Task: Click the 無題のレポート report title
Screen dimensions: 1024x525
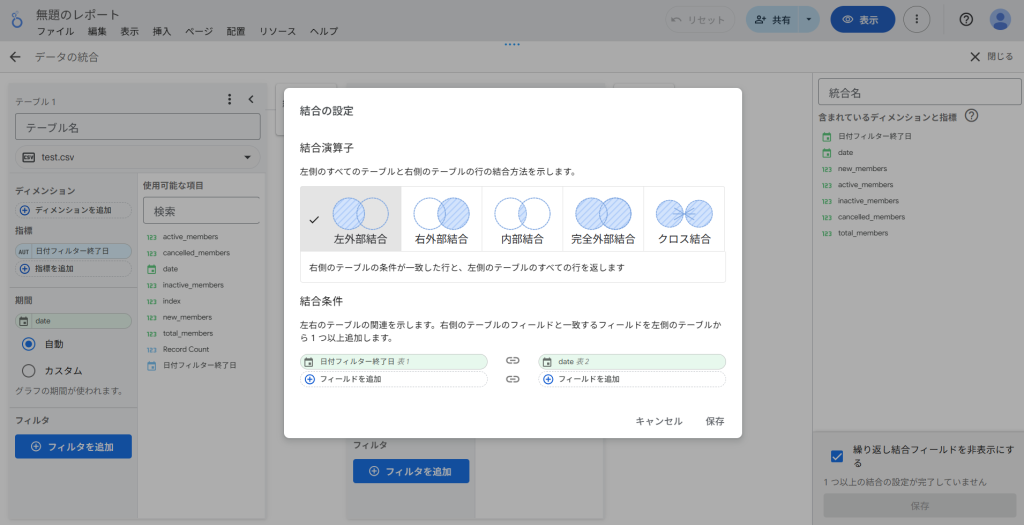Action: (x=78, y=14)
